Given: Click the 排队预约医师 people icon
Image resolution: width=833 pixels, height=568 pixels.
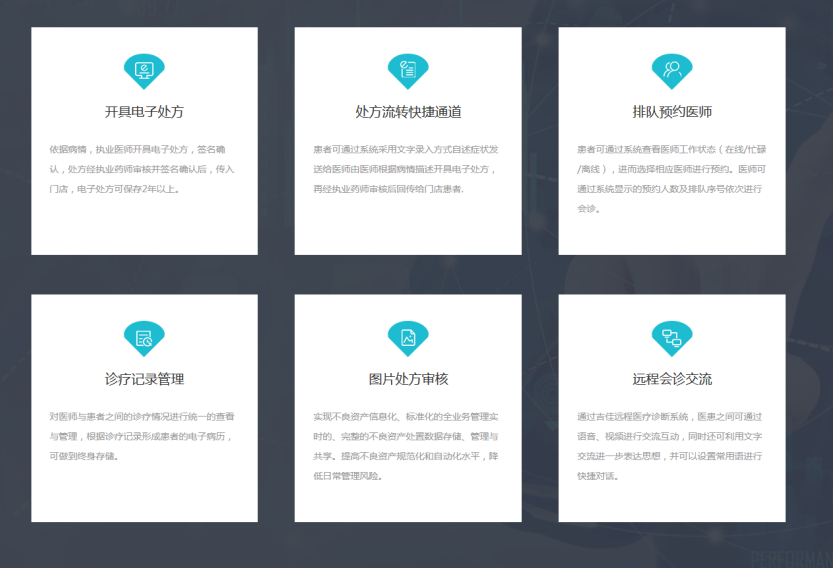Looking at the screenshot, I should pyautogui.click(x=672, y=71).
